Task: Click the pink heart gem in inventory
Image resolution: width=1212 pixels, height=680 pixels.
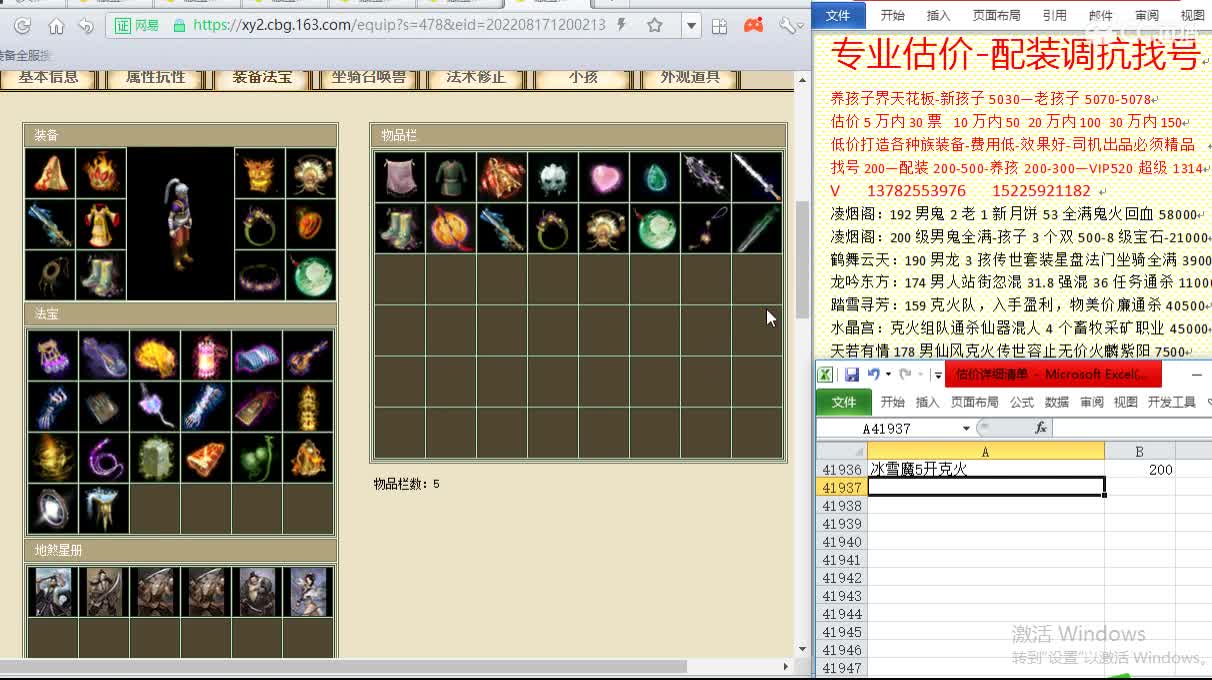Action: click(x=604, y=177)
